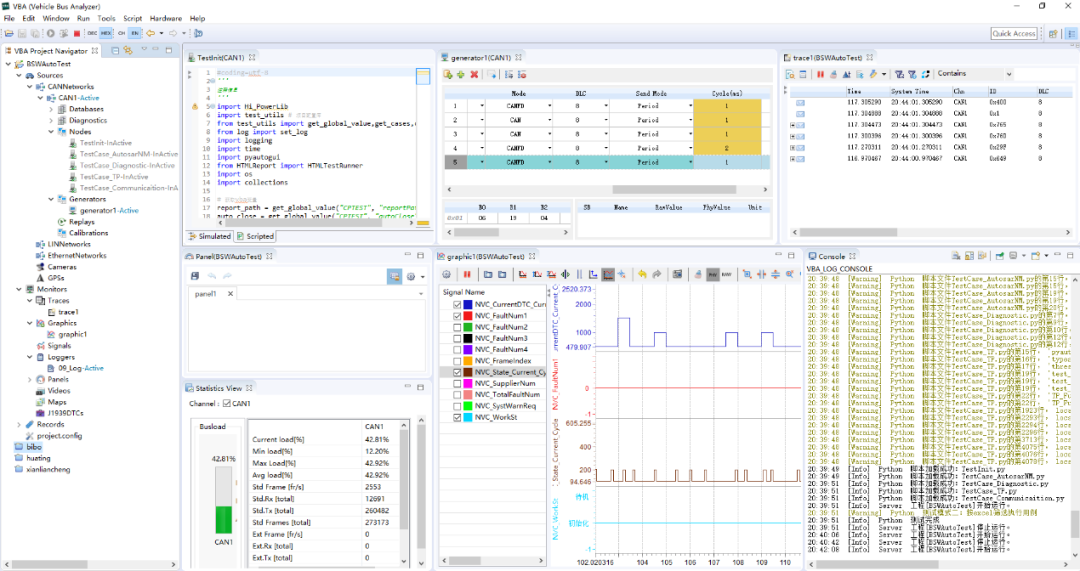Pause the graphic1 plotting
The width and height of the screenshot is (1080, 571).
pyautogui.click(x=467, y=274)
